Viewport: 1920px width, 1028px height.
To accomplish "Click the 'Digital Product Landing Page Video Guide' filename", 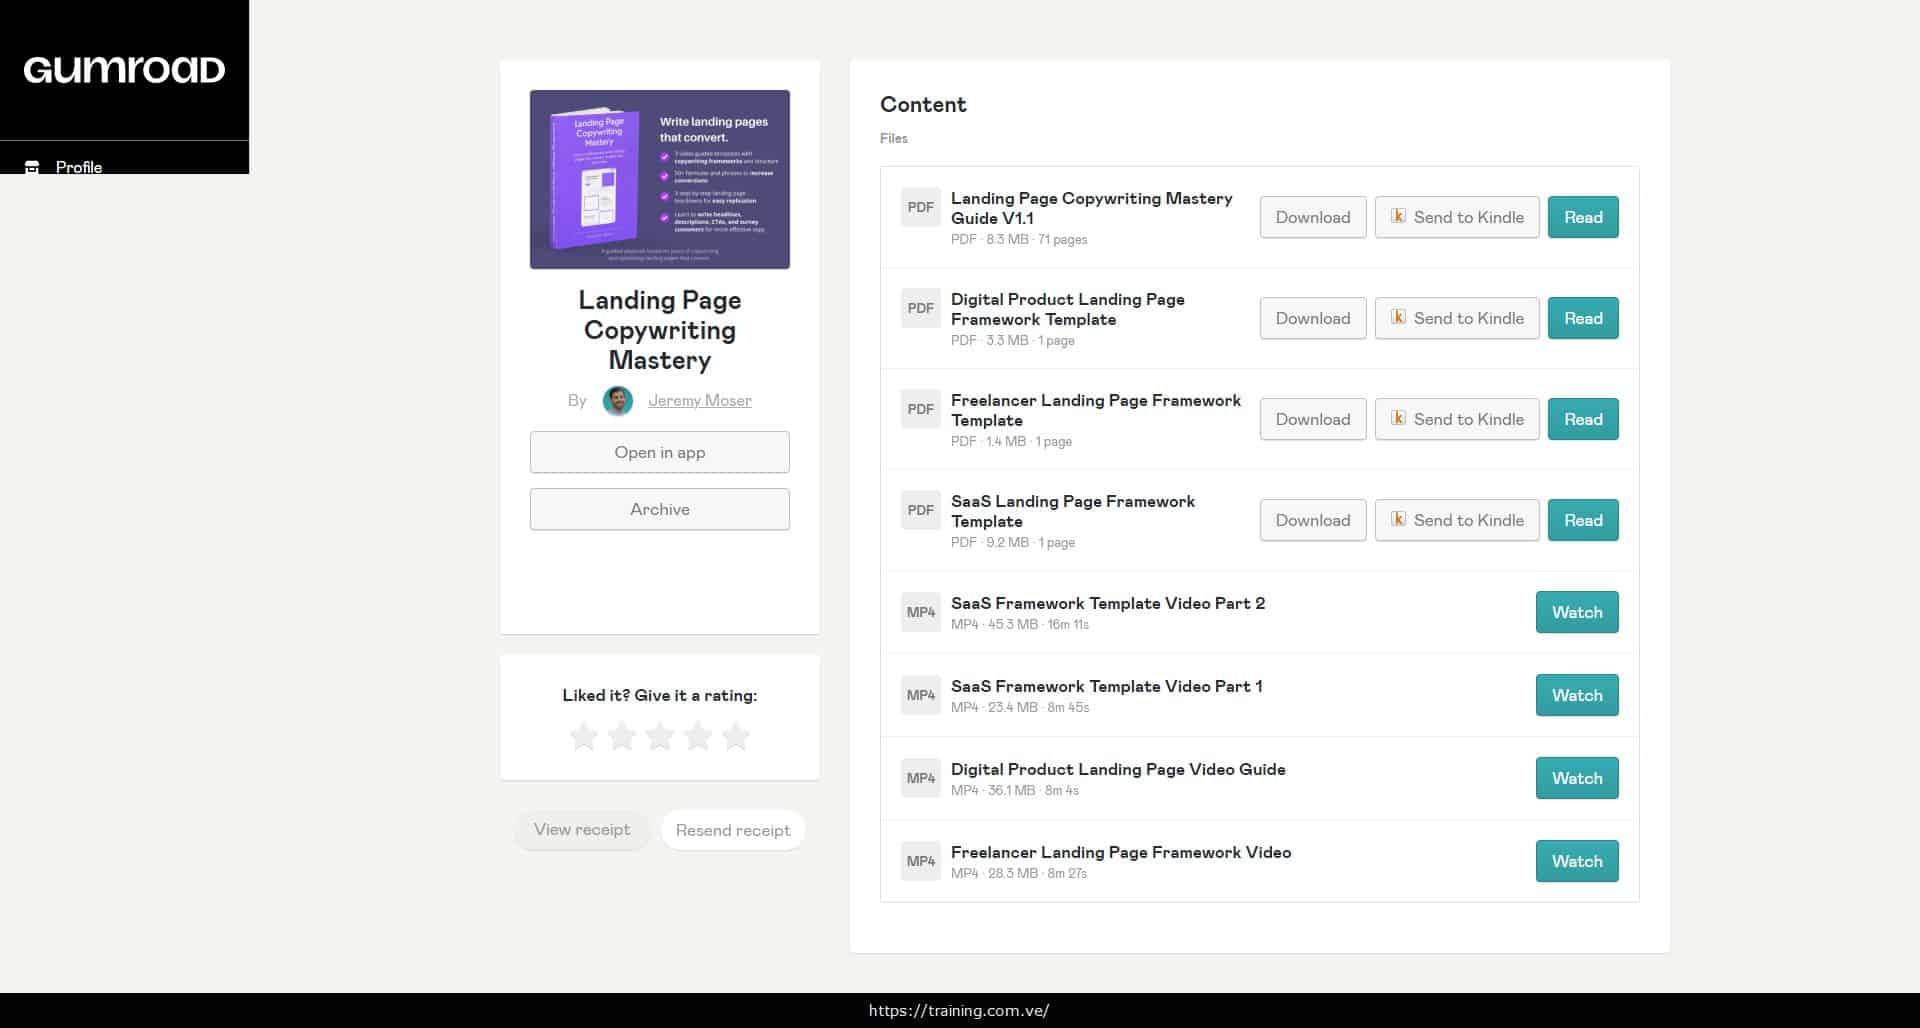I will (1118, 769).
